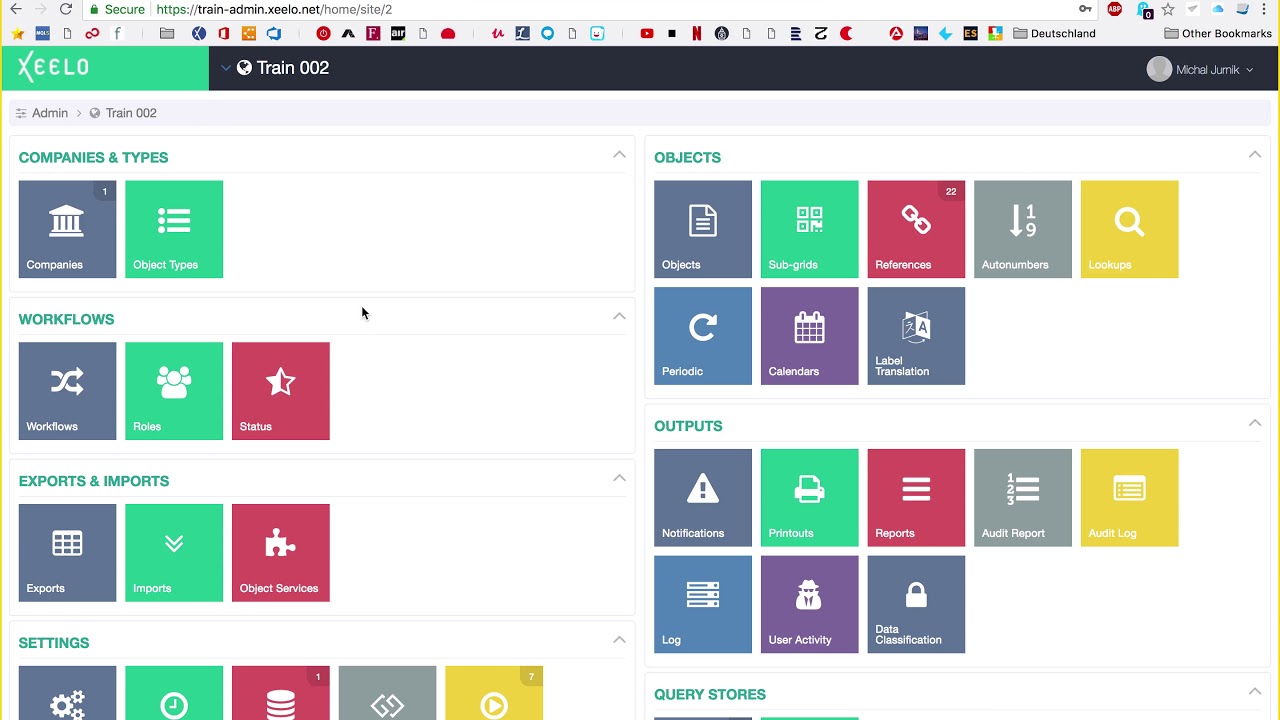Click the user avatar picture

pos(1159,69)
